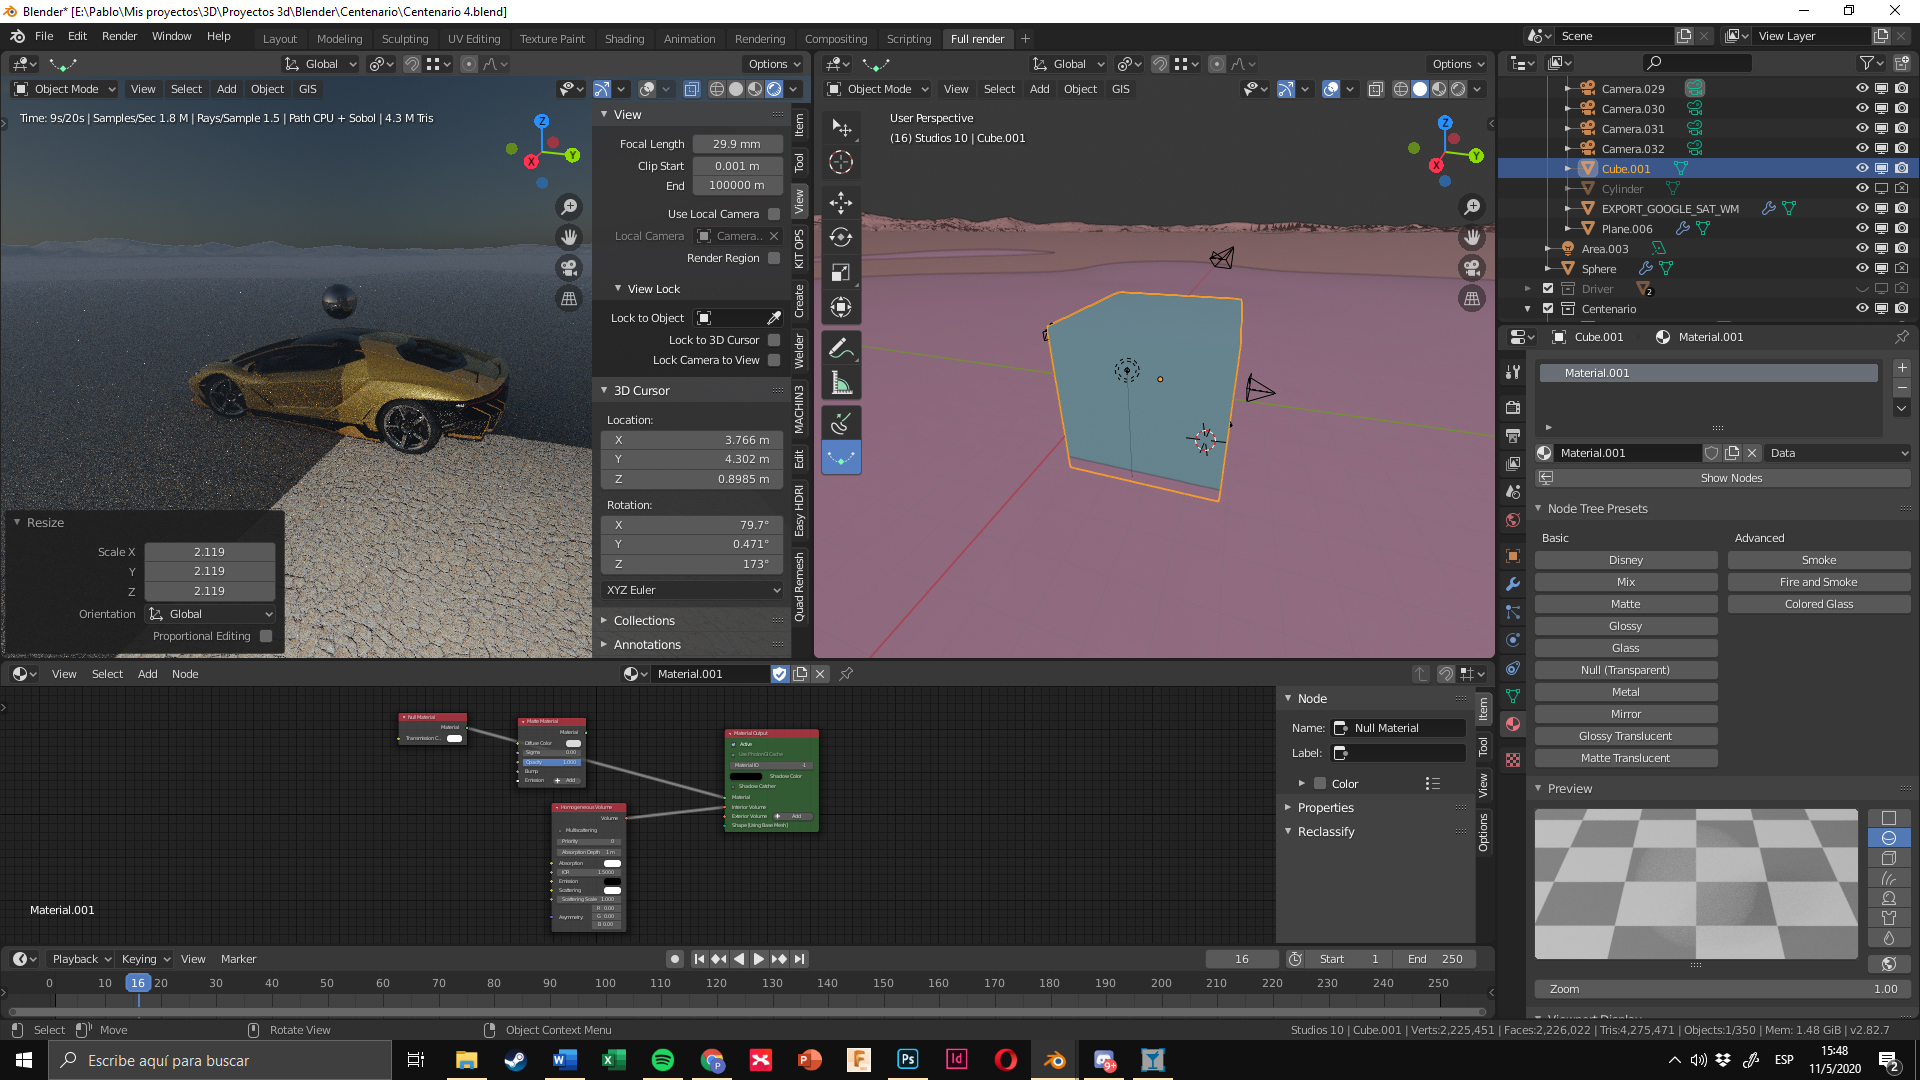Expand the Collections panel
The width and height of the screenshot is (1920, 1080).
[x=644, y=621]
